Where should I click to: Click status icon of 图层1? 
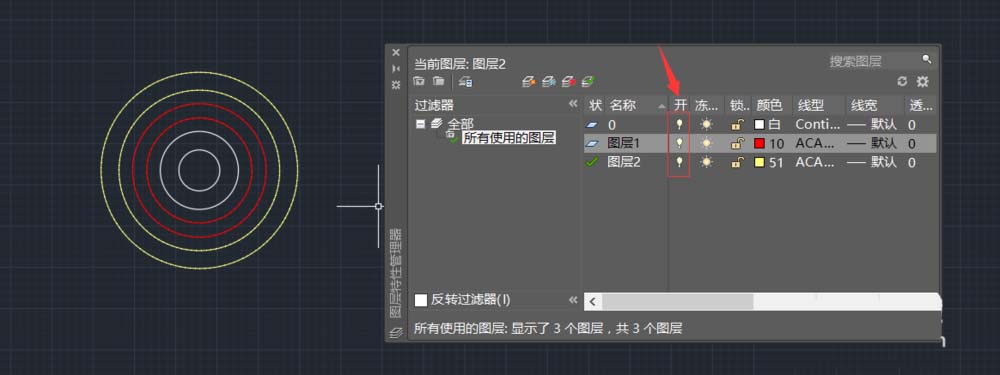click(x=592, y=143)
